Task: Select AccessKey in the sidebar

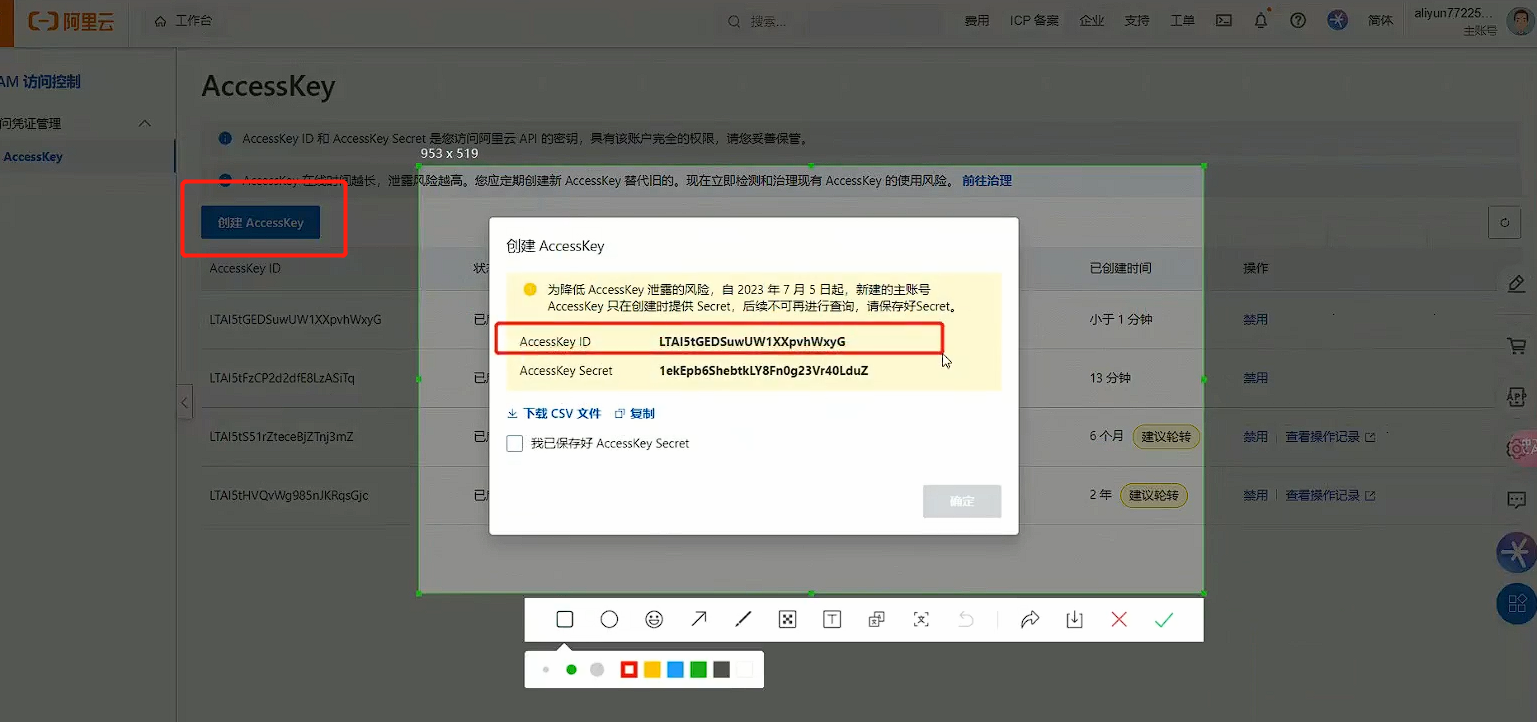Action: tap(33, 157)
